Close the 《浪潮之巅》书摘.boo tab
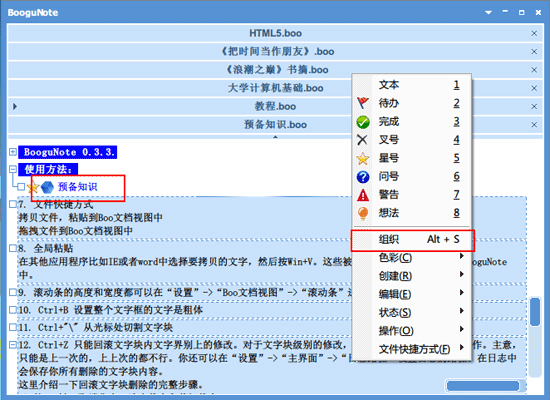Image resolution: width=550 pixels, height=400 pixels. (x=534, y=70)
